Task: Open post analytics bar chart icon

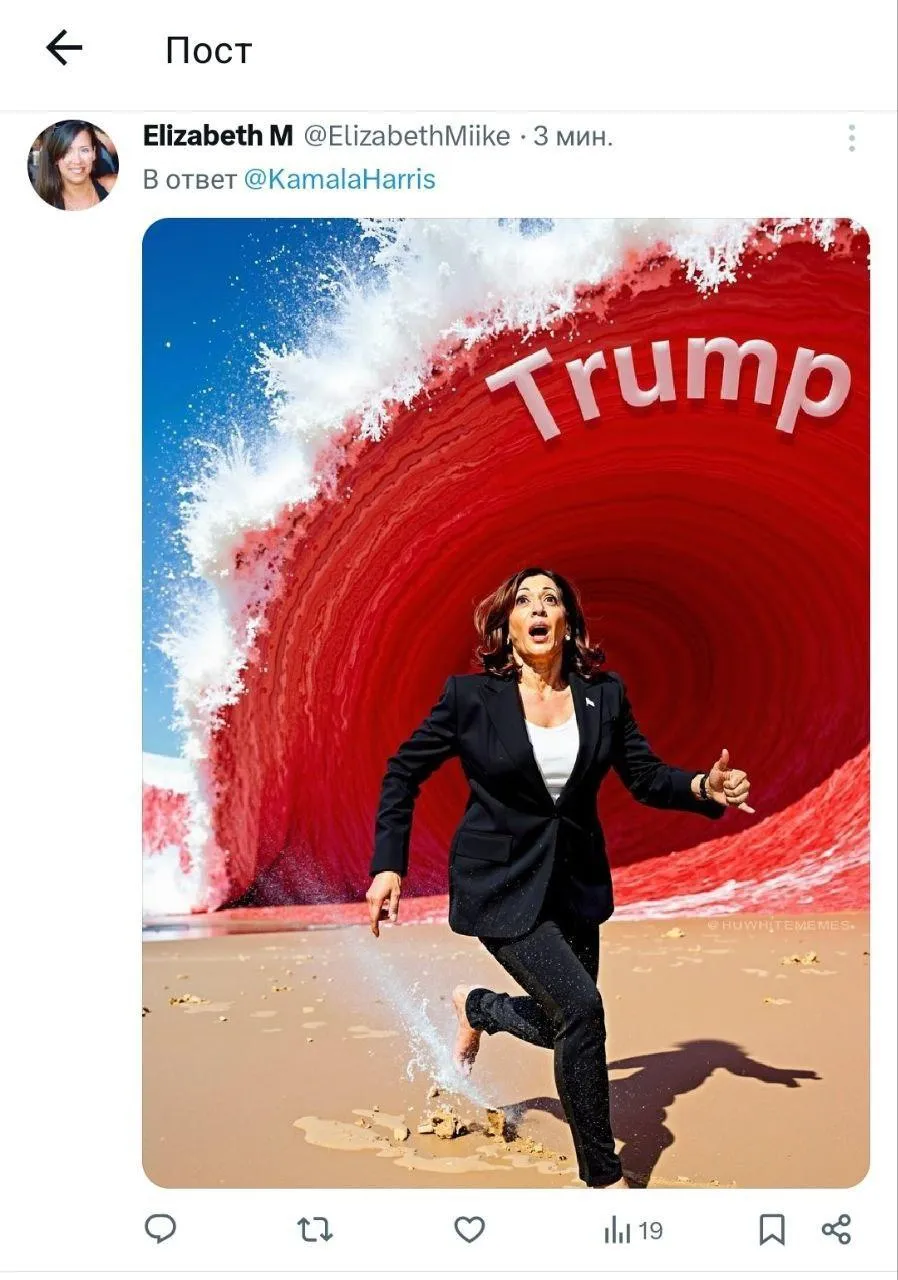Action: coord(617,1230)
